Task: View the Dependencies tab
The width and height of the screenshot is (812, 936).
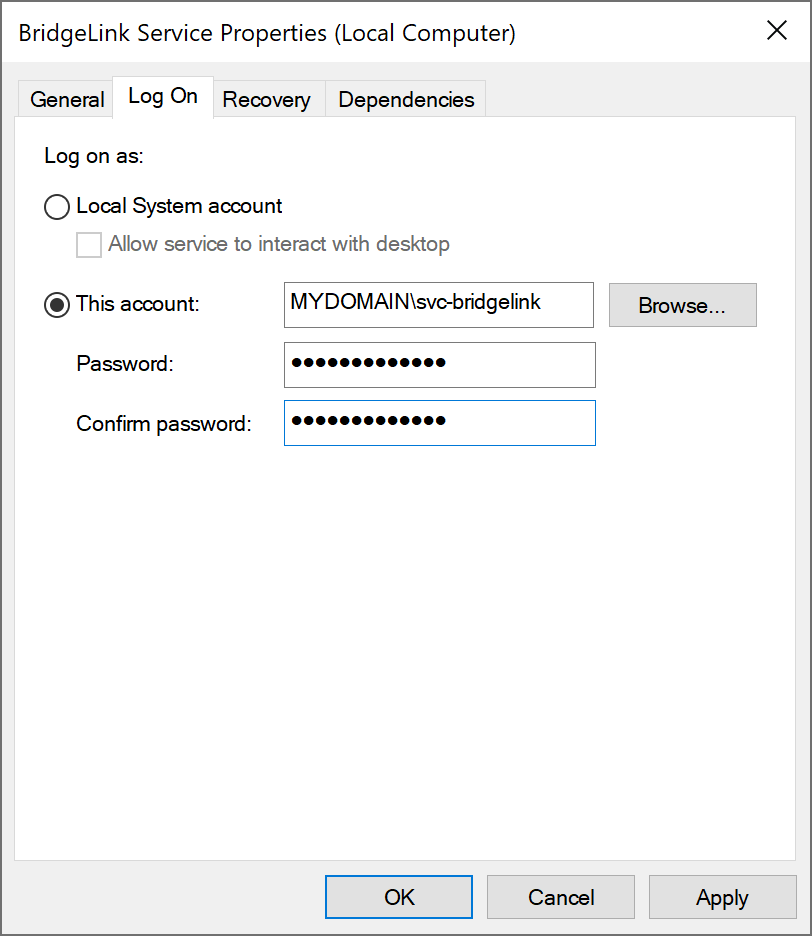Action: (406, 99)
